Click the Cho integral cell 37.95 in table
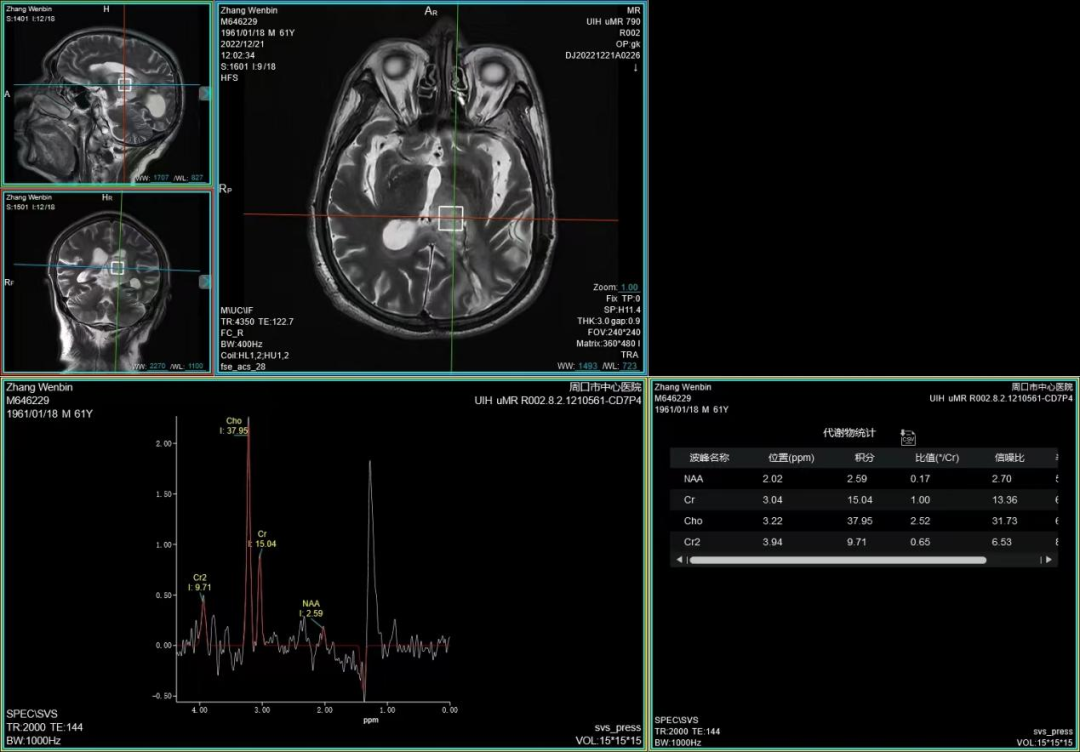 click(860, 521)
